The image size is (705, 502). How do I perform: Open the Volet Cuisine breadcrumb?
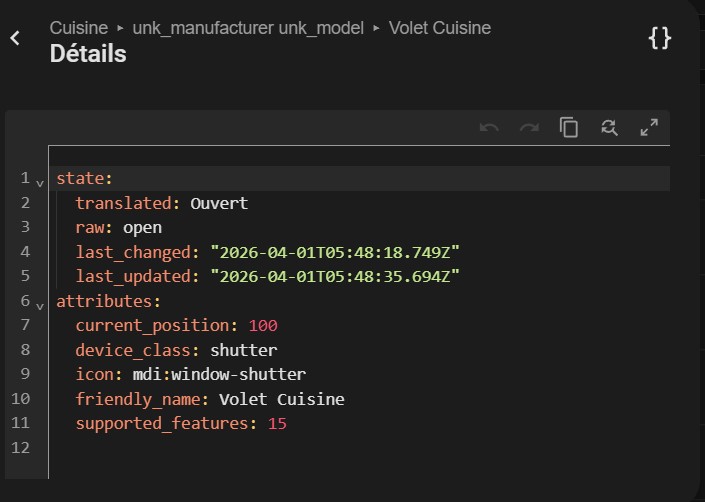tap(440, 28)
